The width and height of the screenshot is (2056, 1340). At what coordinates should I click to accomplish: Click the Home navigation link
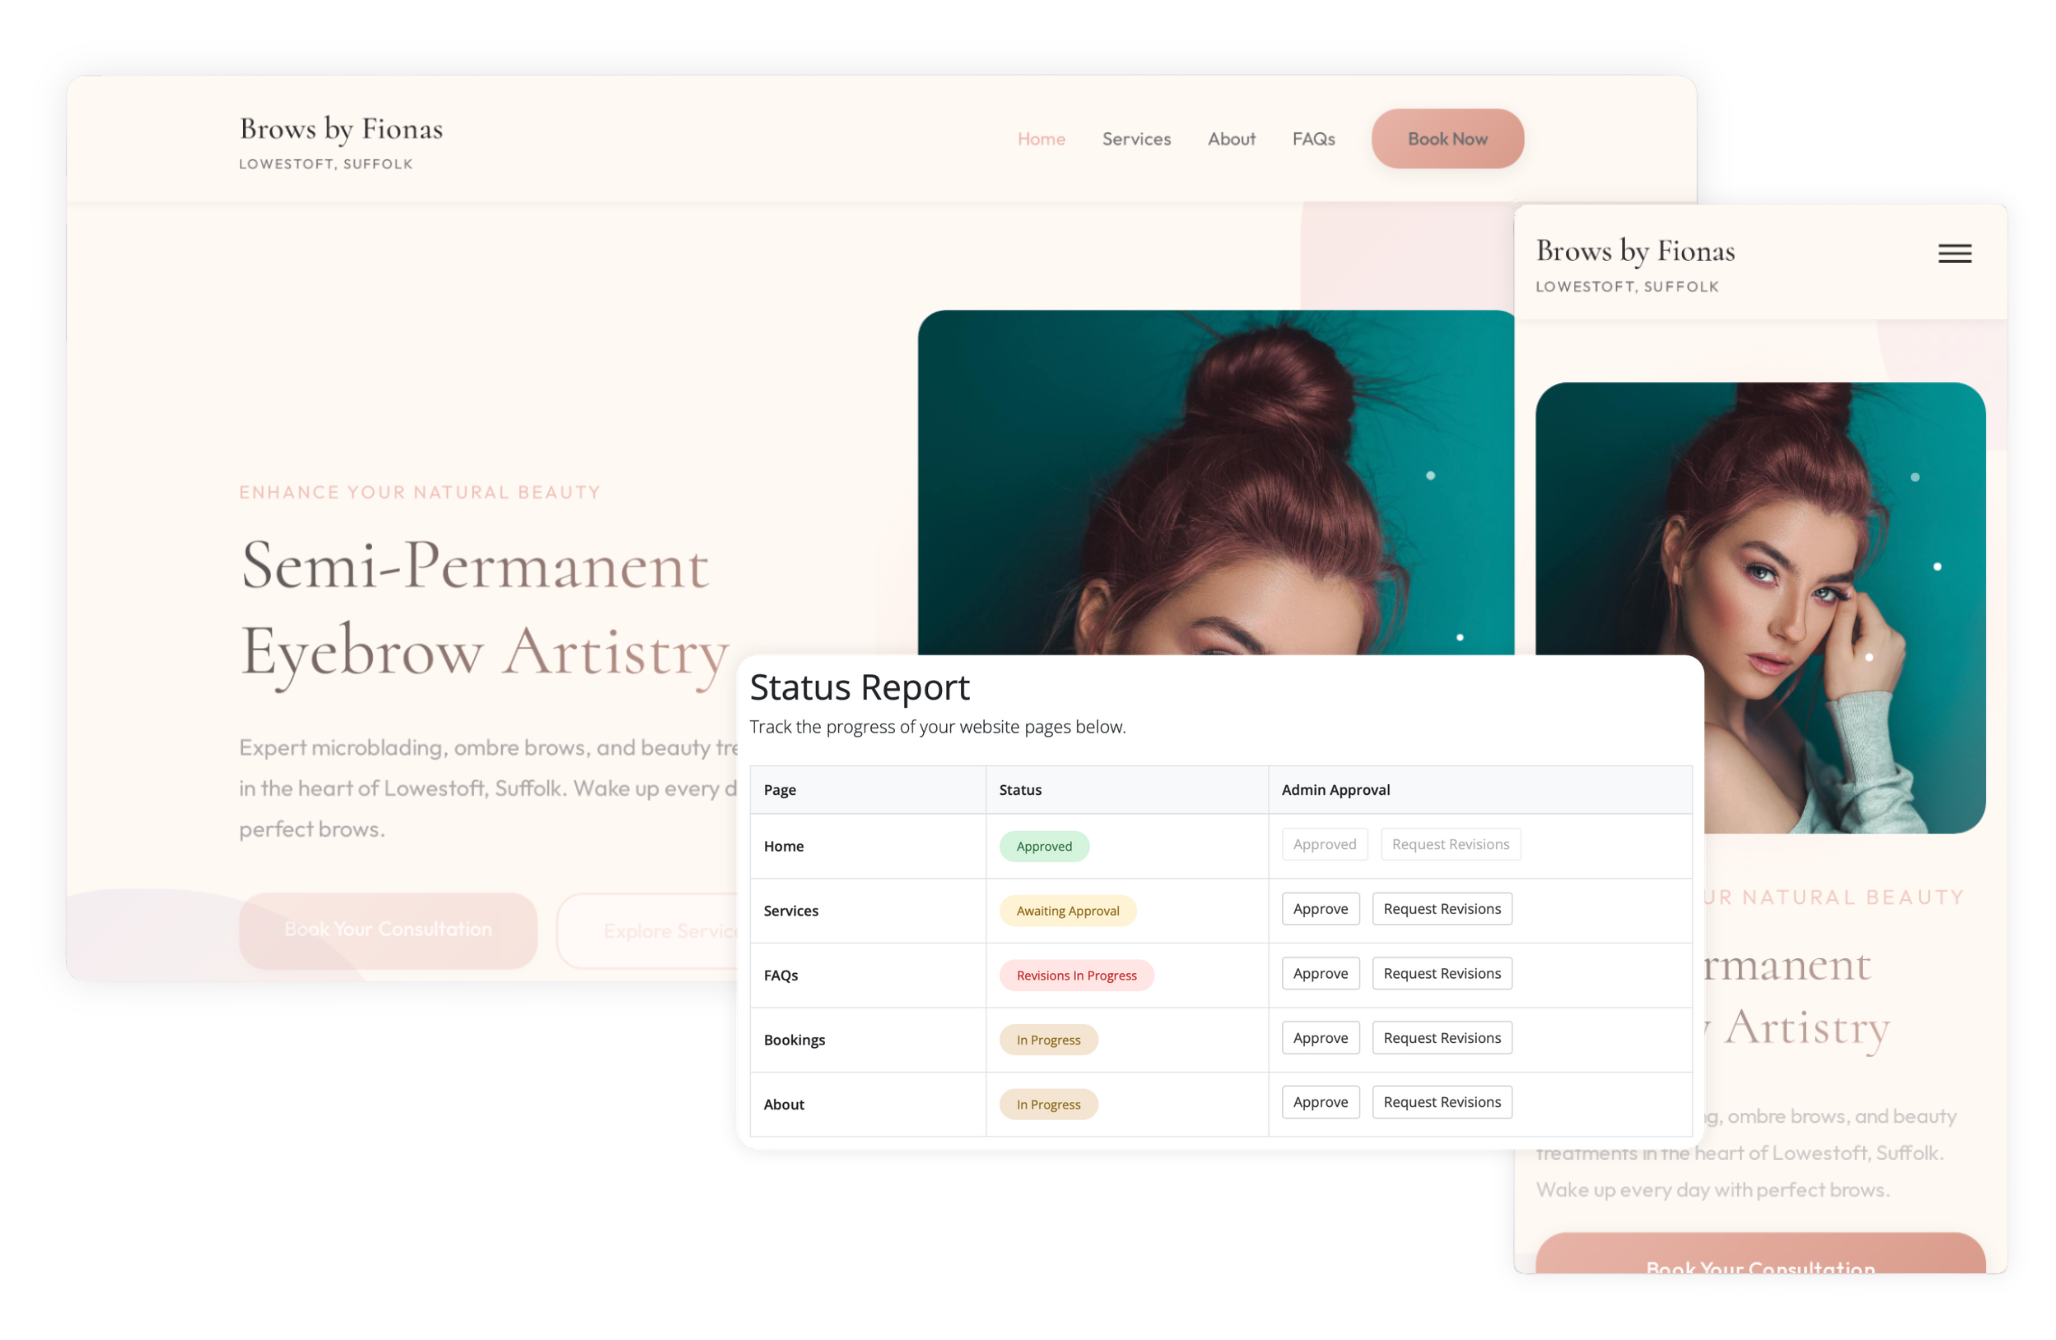click(1041, 139)
